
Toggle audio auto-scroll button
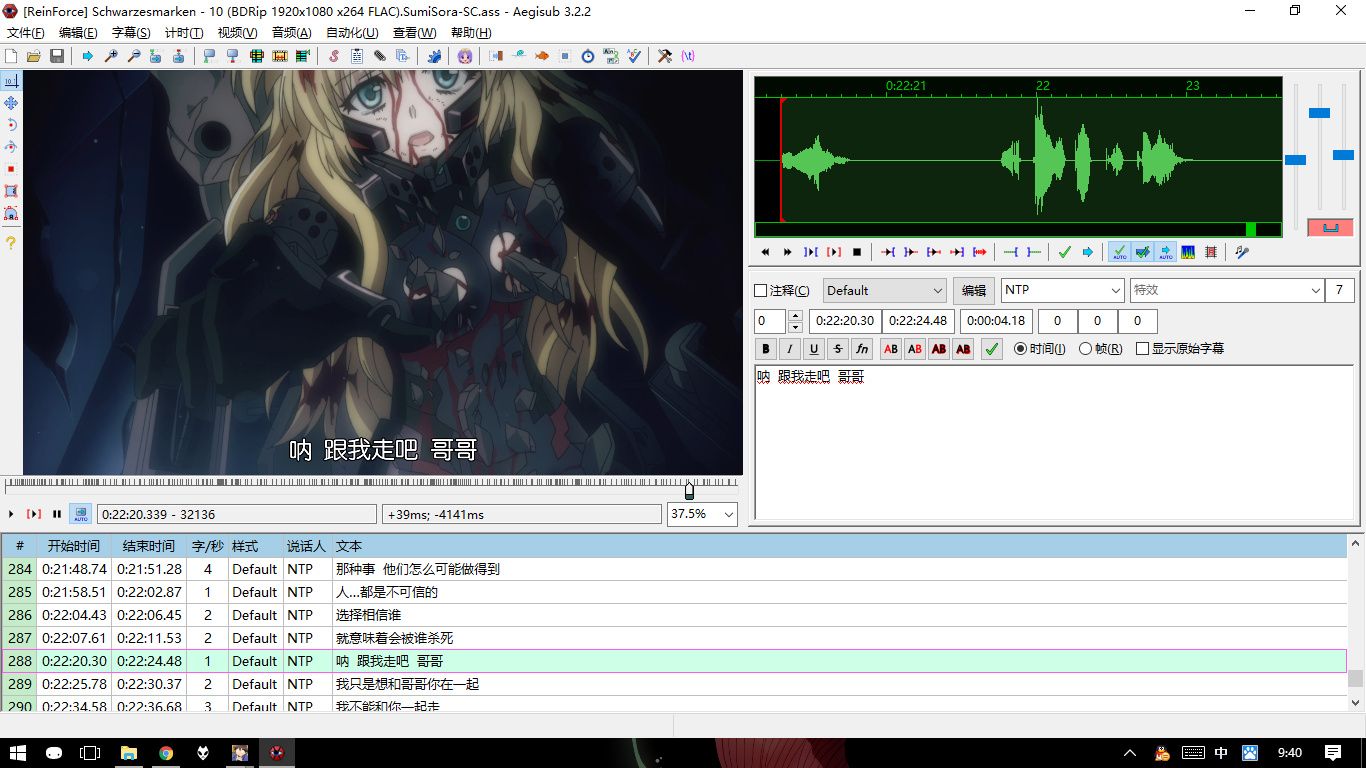pos(1165,252)
